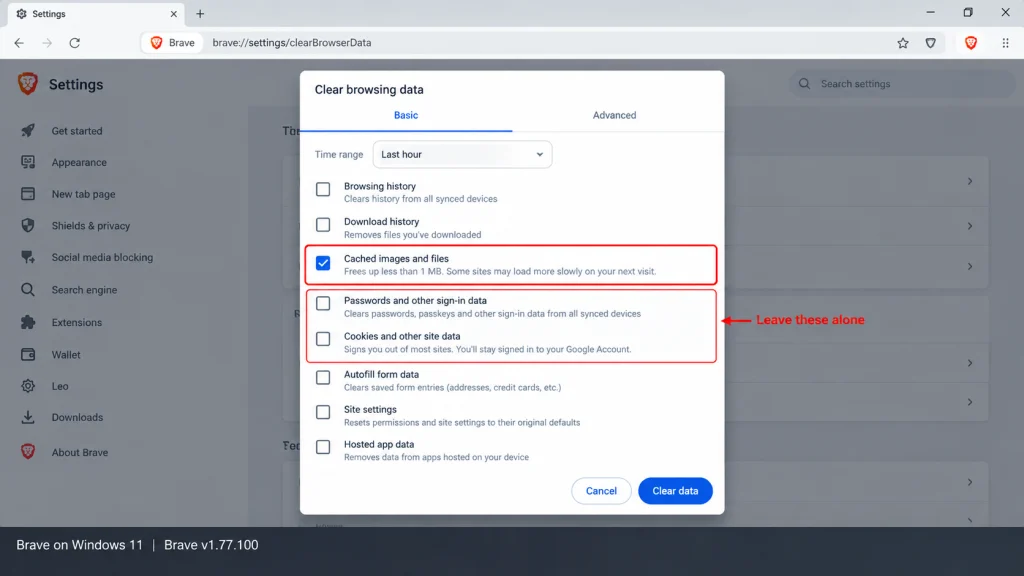Screen dimensions: 1024x576
Task: Click the Get started rocket icon
Action: (27, 131)
